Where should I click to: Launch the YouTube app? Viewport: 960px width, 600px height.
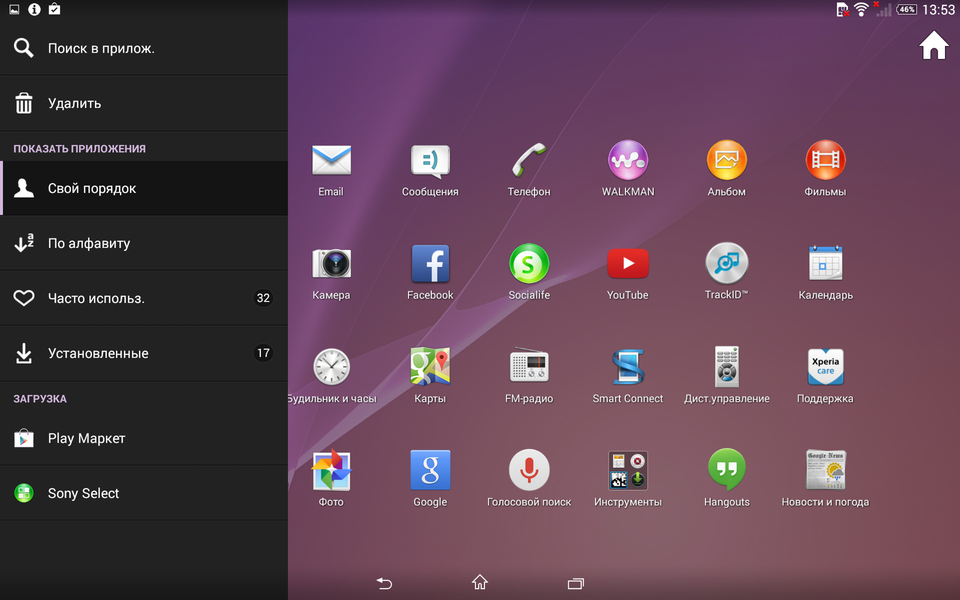(x=628, y=264)
